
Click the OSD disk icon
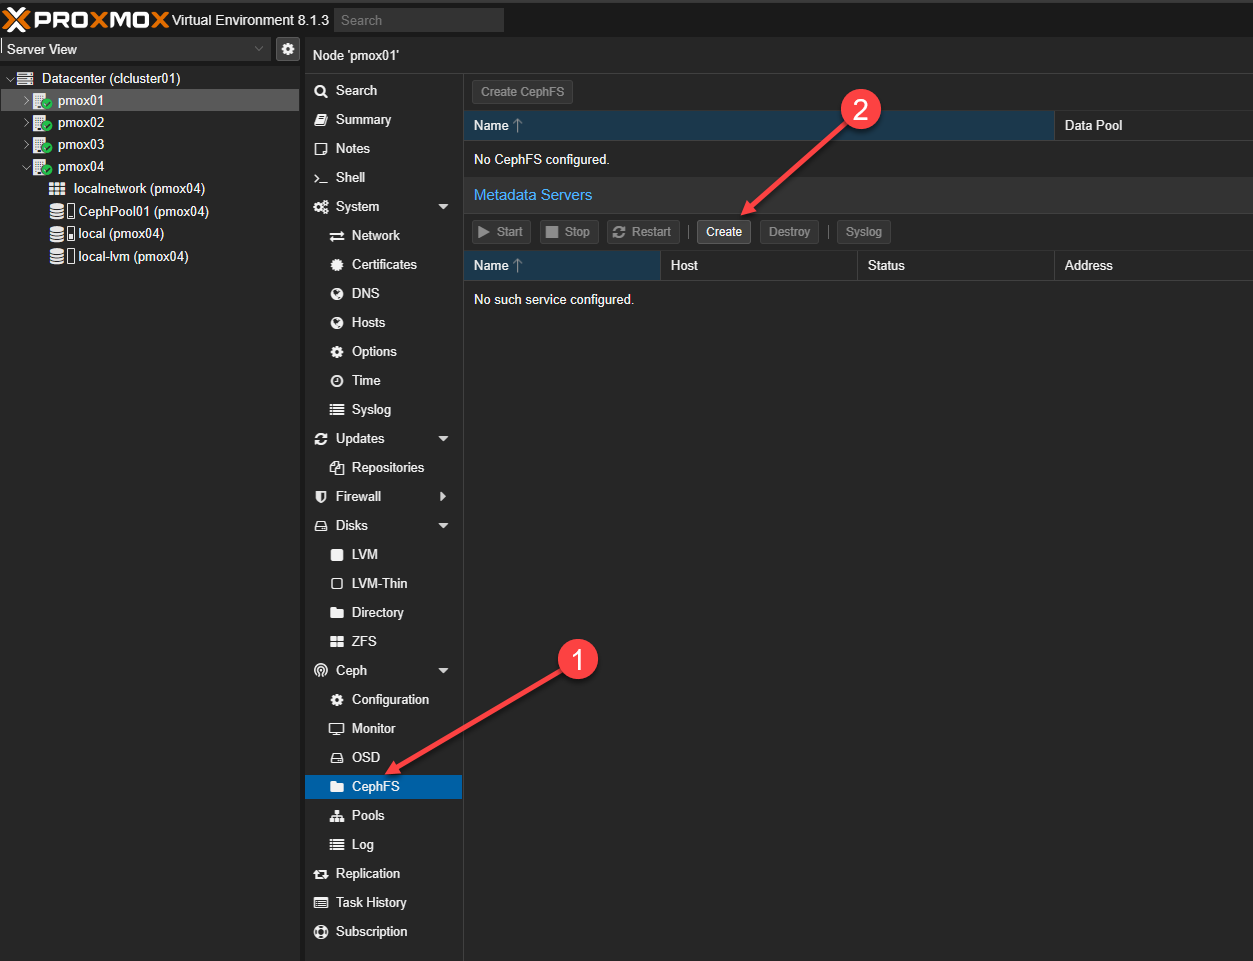[337, 758]
